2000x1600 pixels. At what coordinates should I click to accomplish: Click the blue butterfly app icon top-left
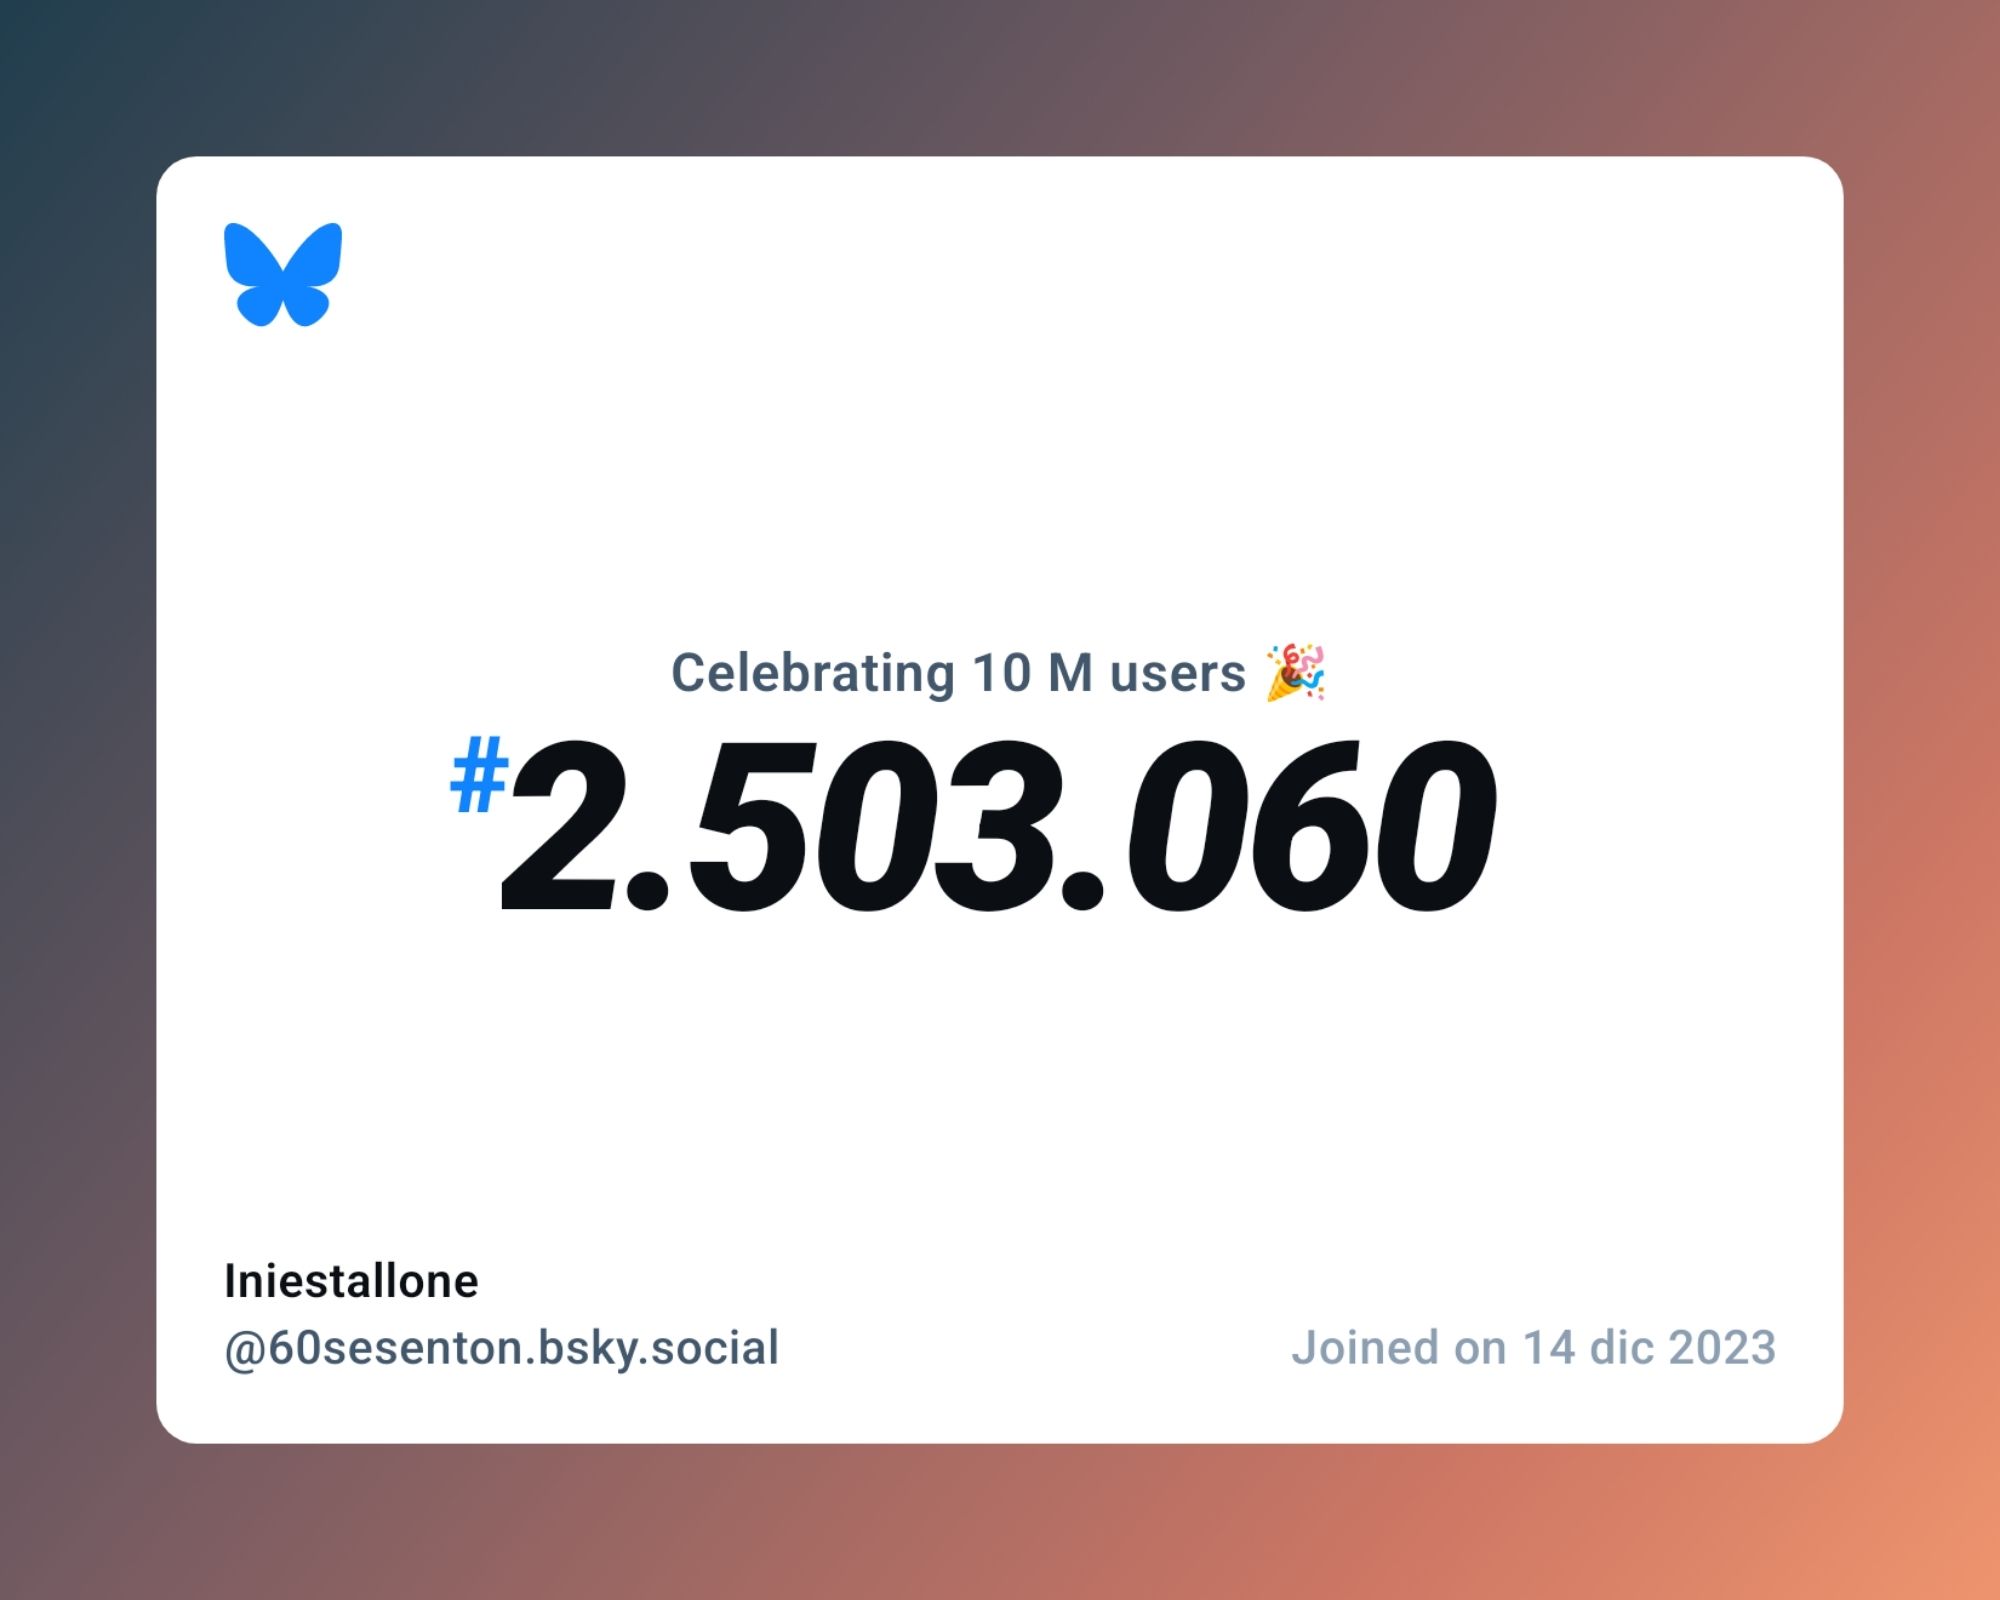pos(282,274)
